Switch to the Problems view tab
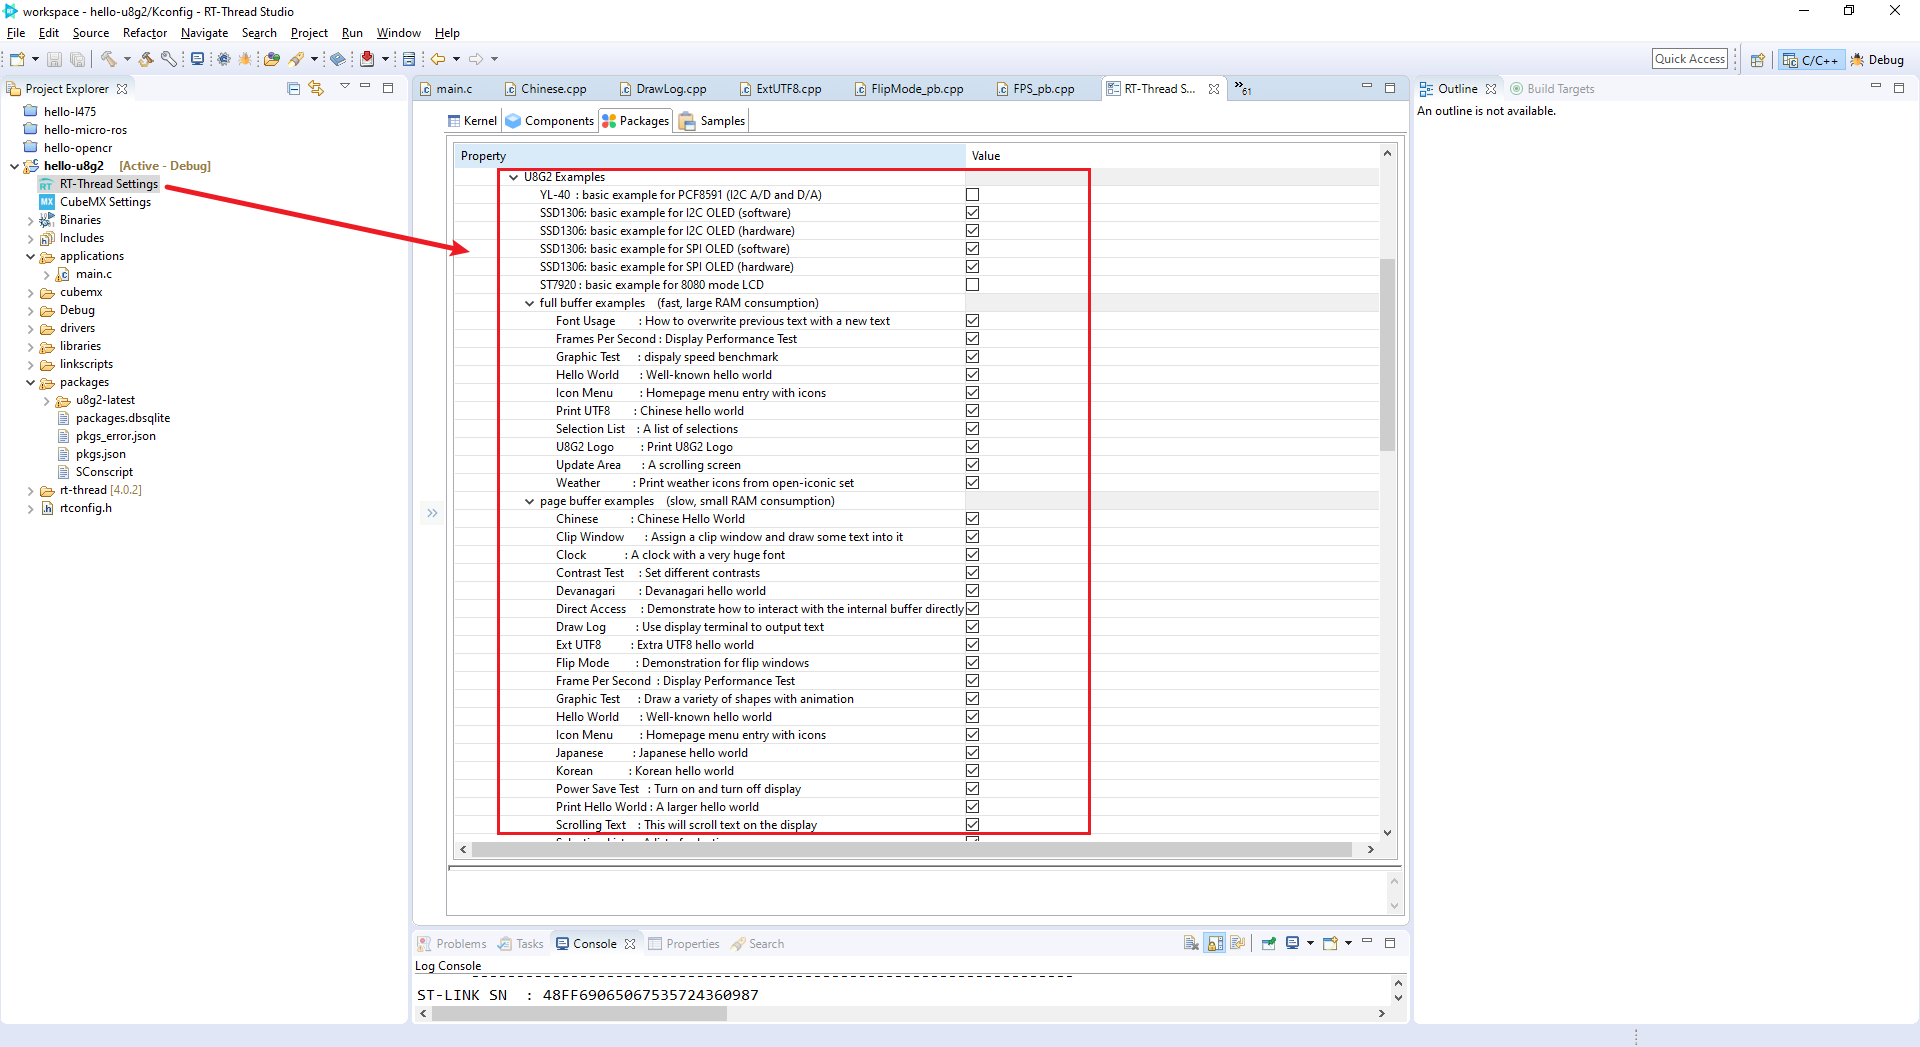 click(x=452, y=943)
